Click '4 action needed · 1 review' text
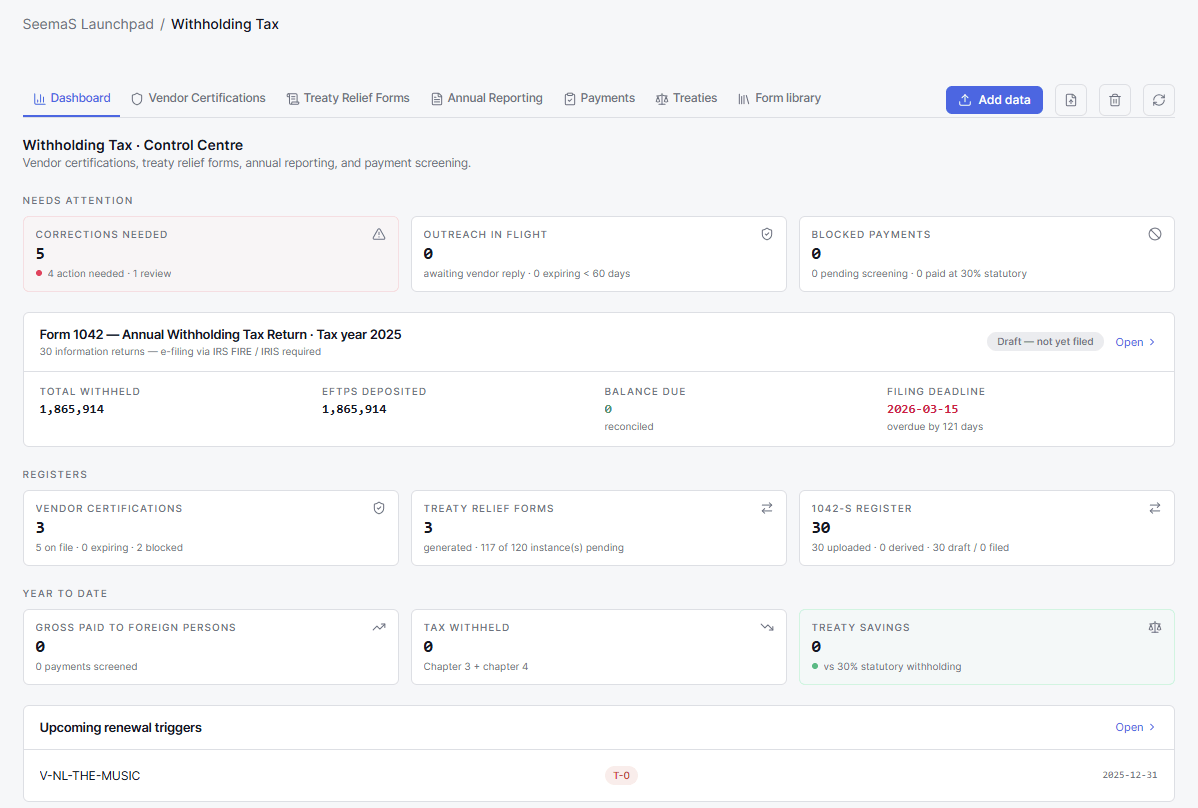This screenshot has height=808, width=1198. tap(109, 273)
